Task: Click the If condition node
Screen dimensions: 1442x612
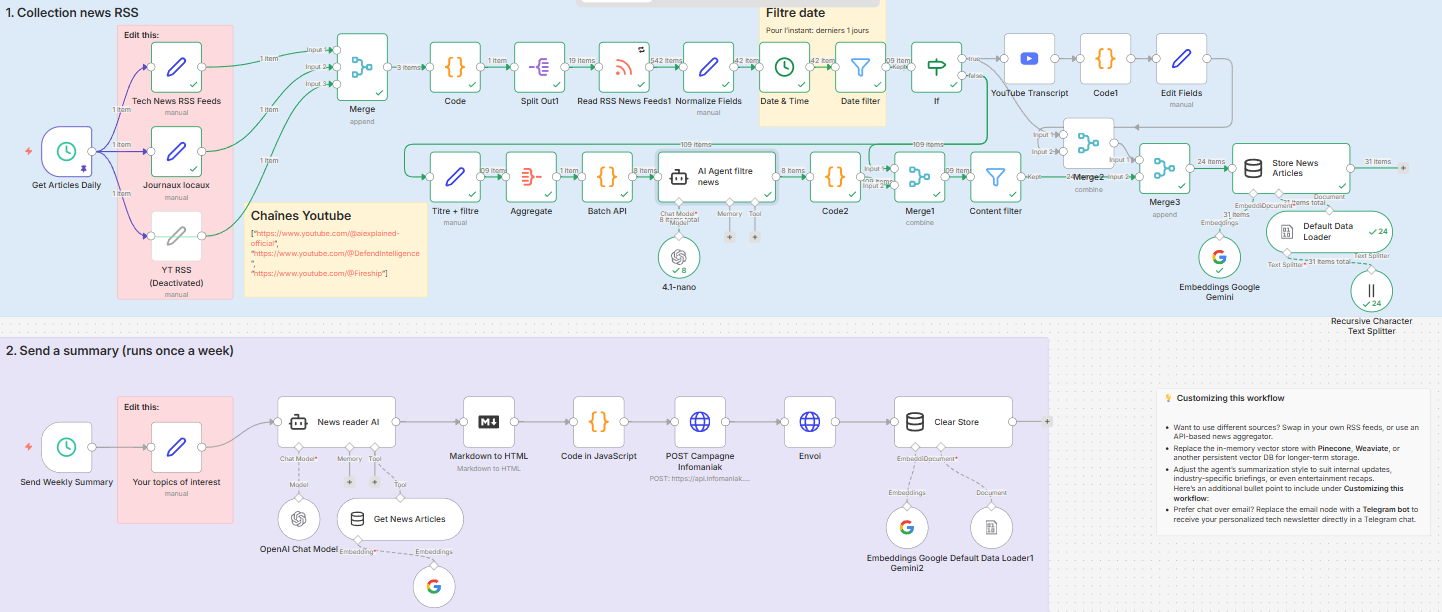Action: [x=936, y=67]
